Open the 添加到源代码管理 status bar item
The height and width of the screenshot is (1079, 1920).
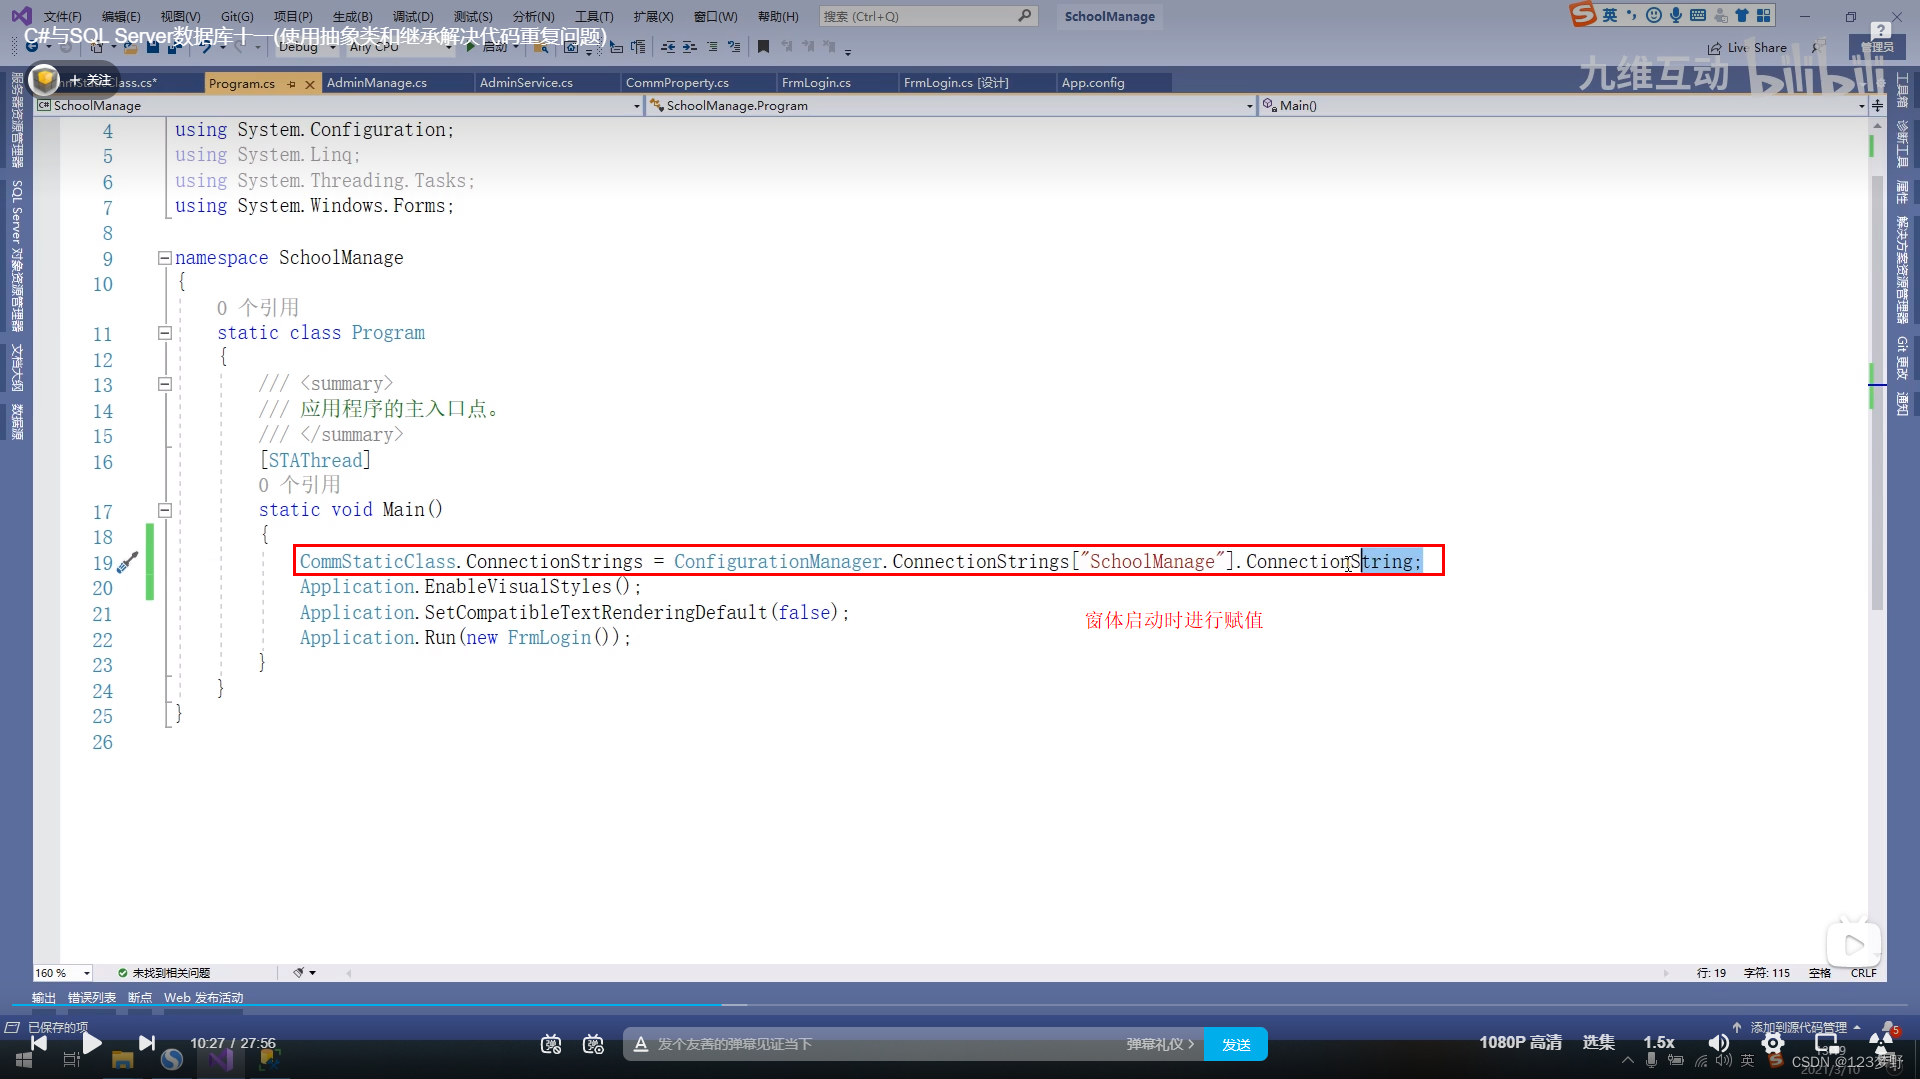pos(1797,1027)
